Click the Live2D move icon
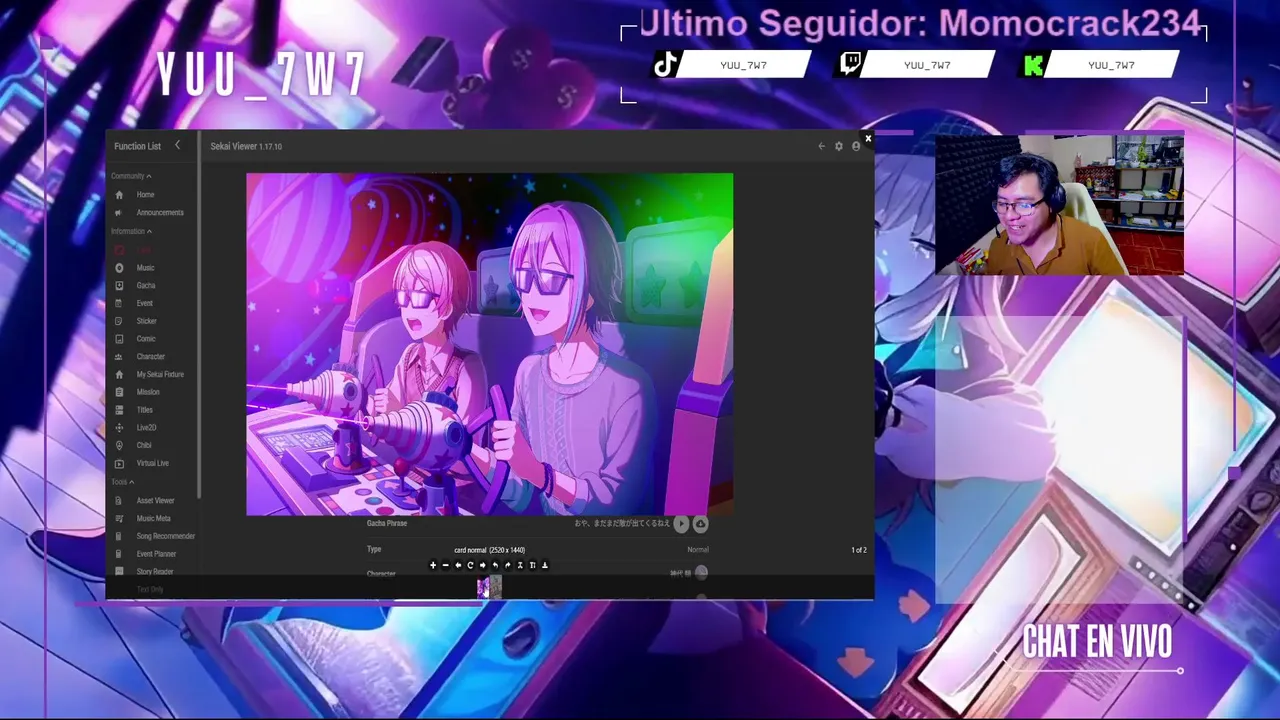Image resolution: width=1280 pixels, height=720 pixels. point(119,428)
